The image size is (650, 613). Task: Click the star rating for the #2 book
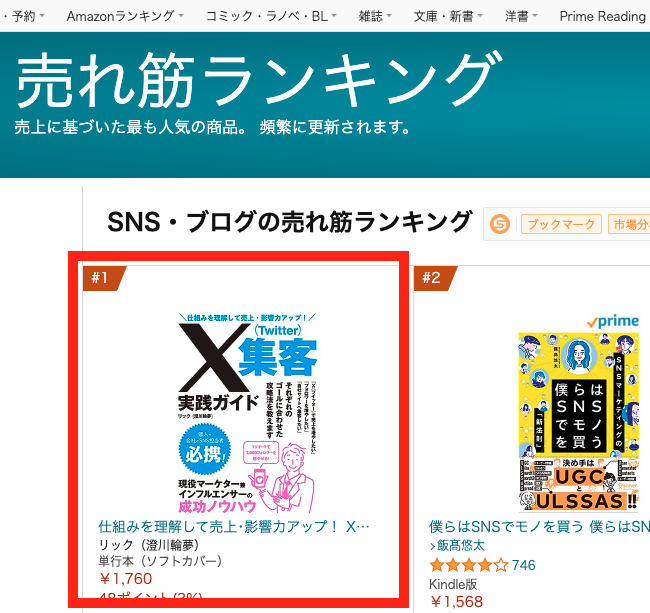coord(468,565)
